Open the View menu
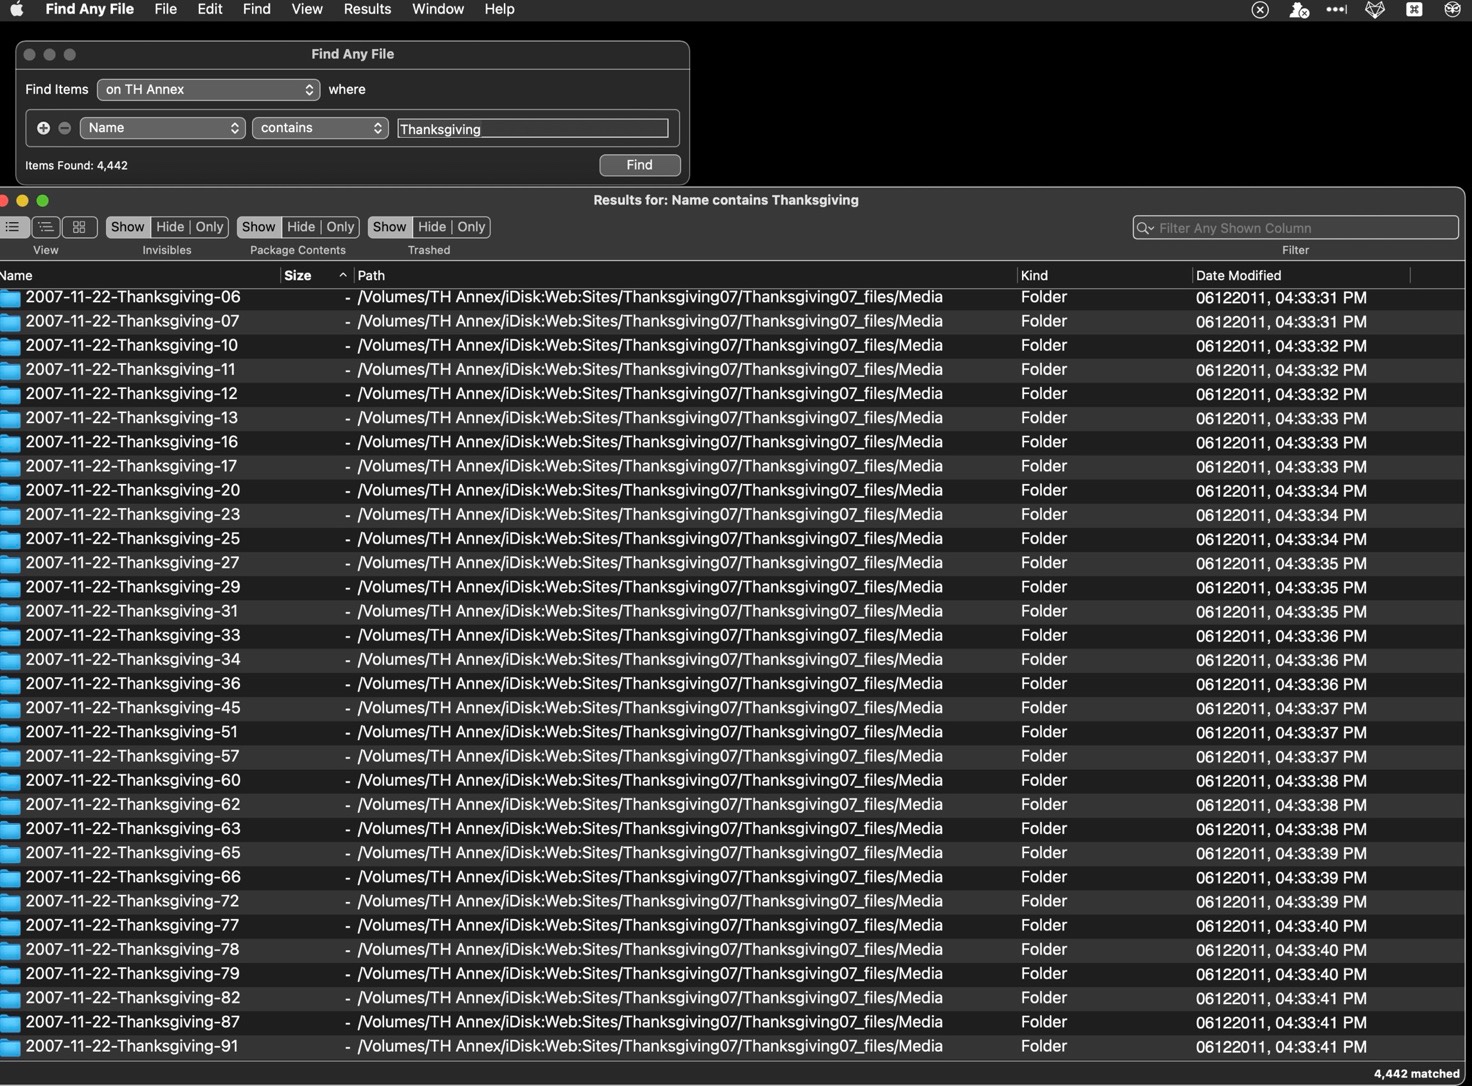 (307, 9)
